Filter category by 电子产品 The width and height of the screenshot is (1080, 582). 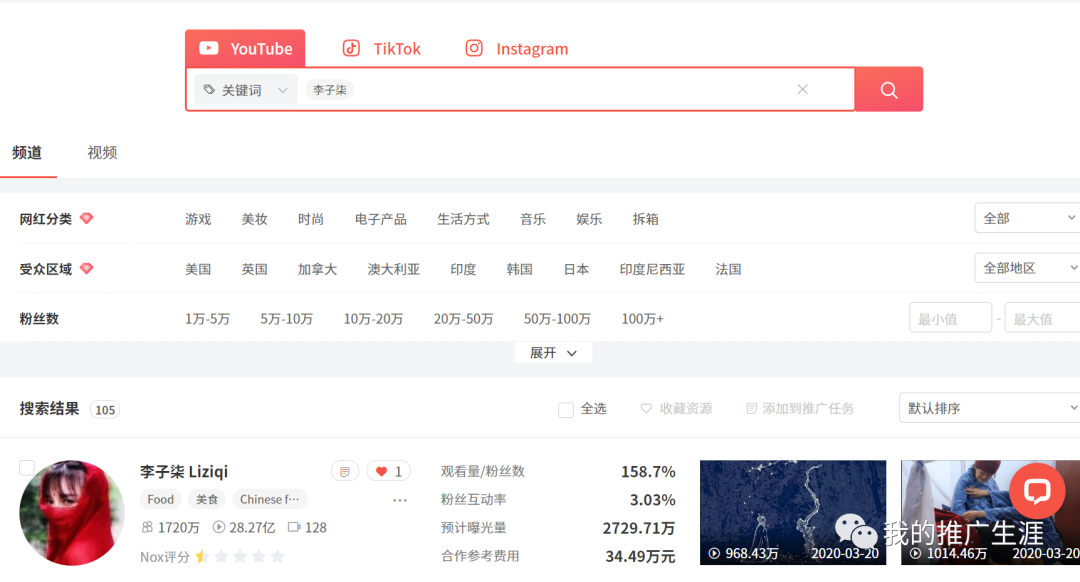tap(381, 219)
